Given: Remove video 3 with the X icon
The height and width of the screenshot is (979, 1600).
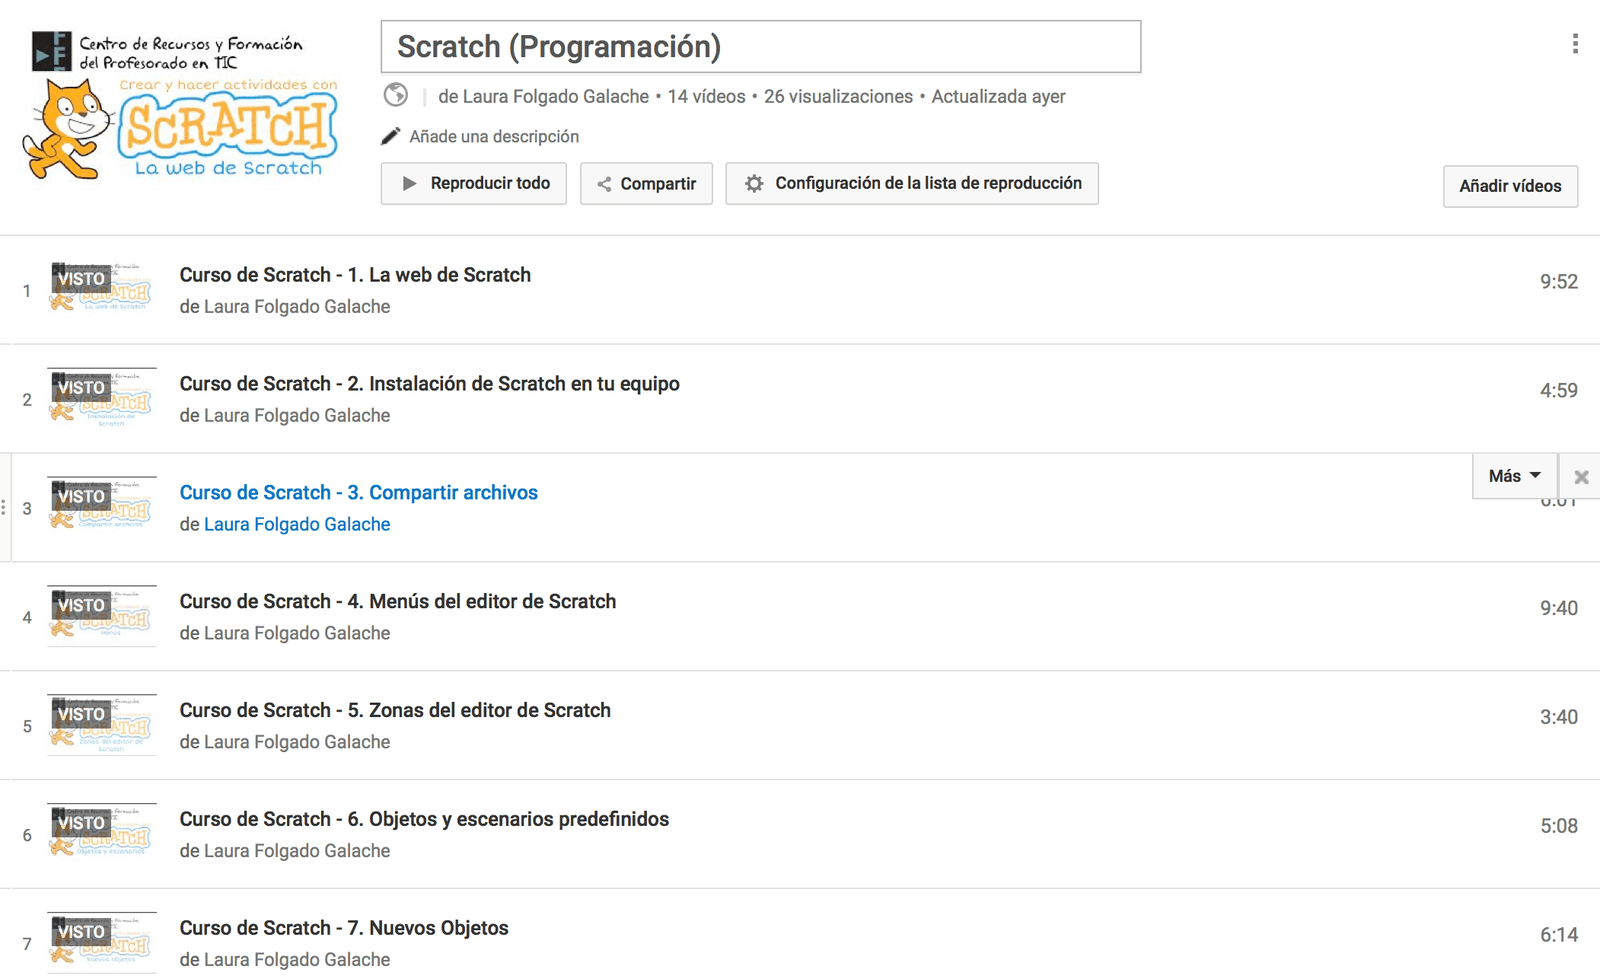Looking at the screenshot, I should click(x=1581, y=477).
